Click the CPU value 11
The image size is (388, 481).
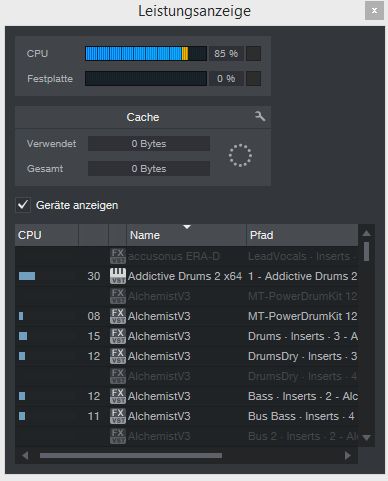(x=94, y=416)
